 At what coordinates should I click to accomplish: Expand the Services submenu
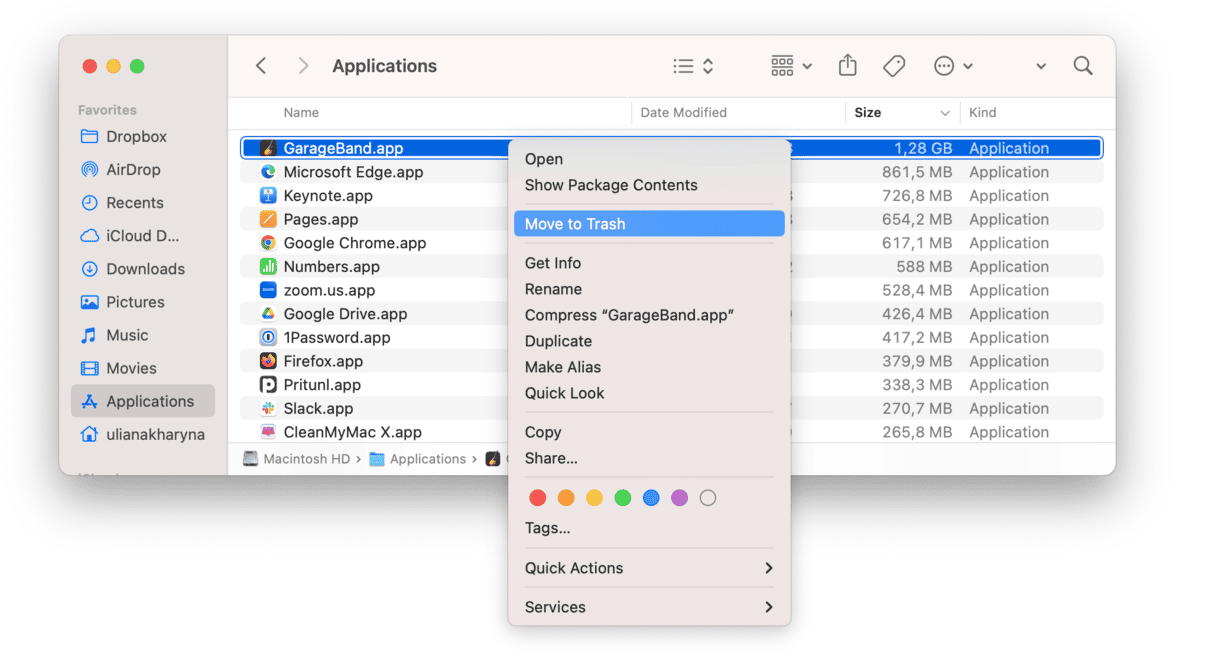tap(648, 607)
